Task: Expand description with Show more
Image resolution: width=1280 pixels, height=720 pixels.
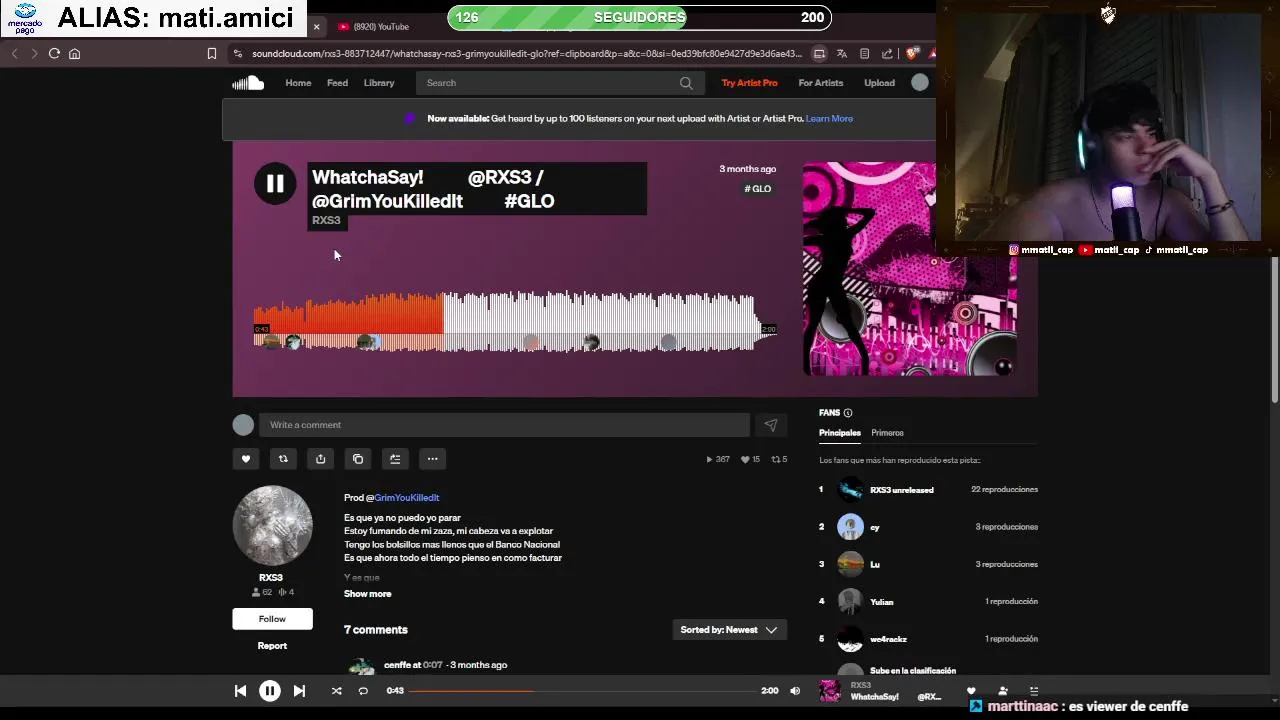Action: 367,594
